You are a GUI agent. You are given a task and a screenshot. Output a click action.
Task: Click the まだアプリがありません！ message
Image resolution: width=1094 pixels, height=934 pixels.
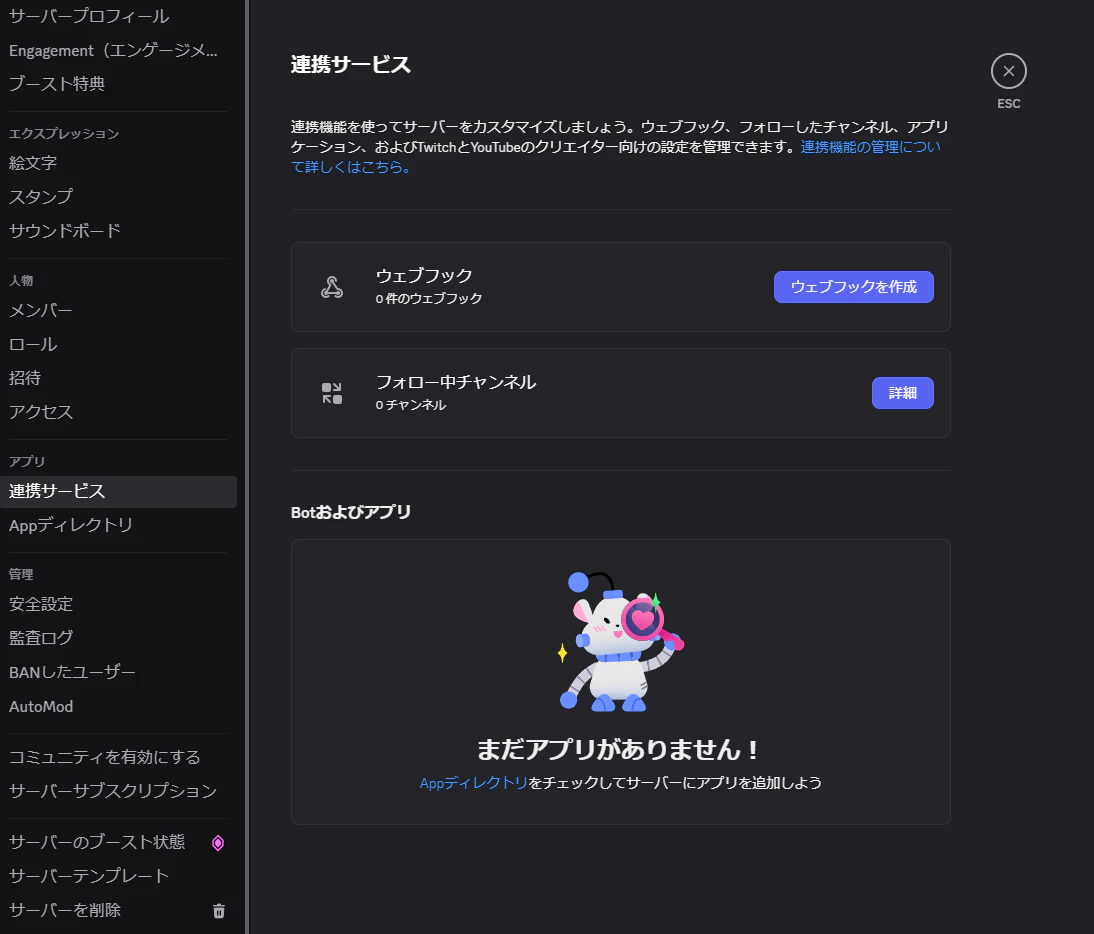pos(620,750)
